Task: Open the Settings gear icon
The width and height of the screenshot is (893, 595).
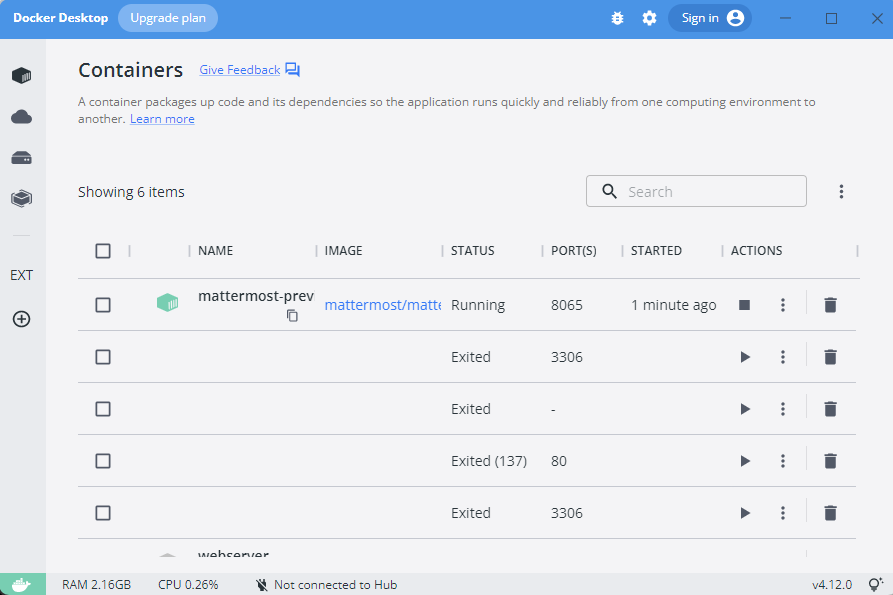Action: [x=649, y=18]
